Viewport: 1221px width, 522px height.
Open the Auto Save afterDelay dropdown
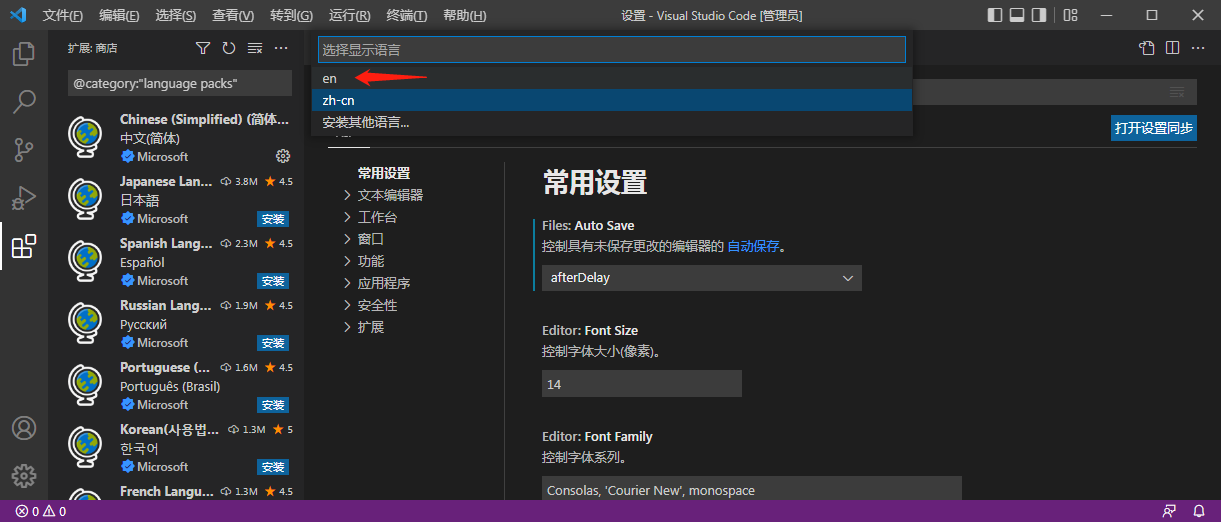[x=702, y=278]
